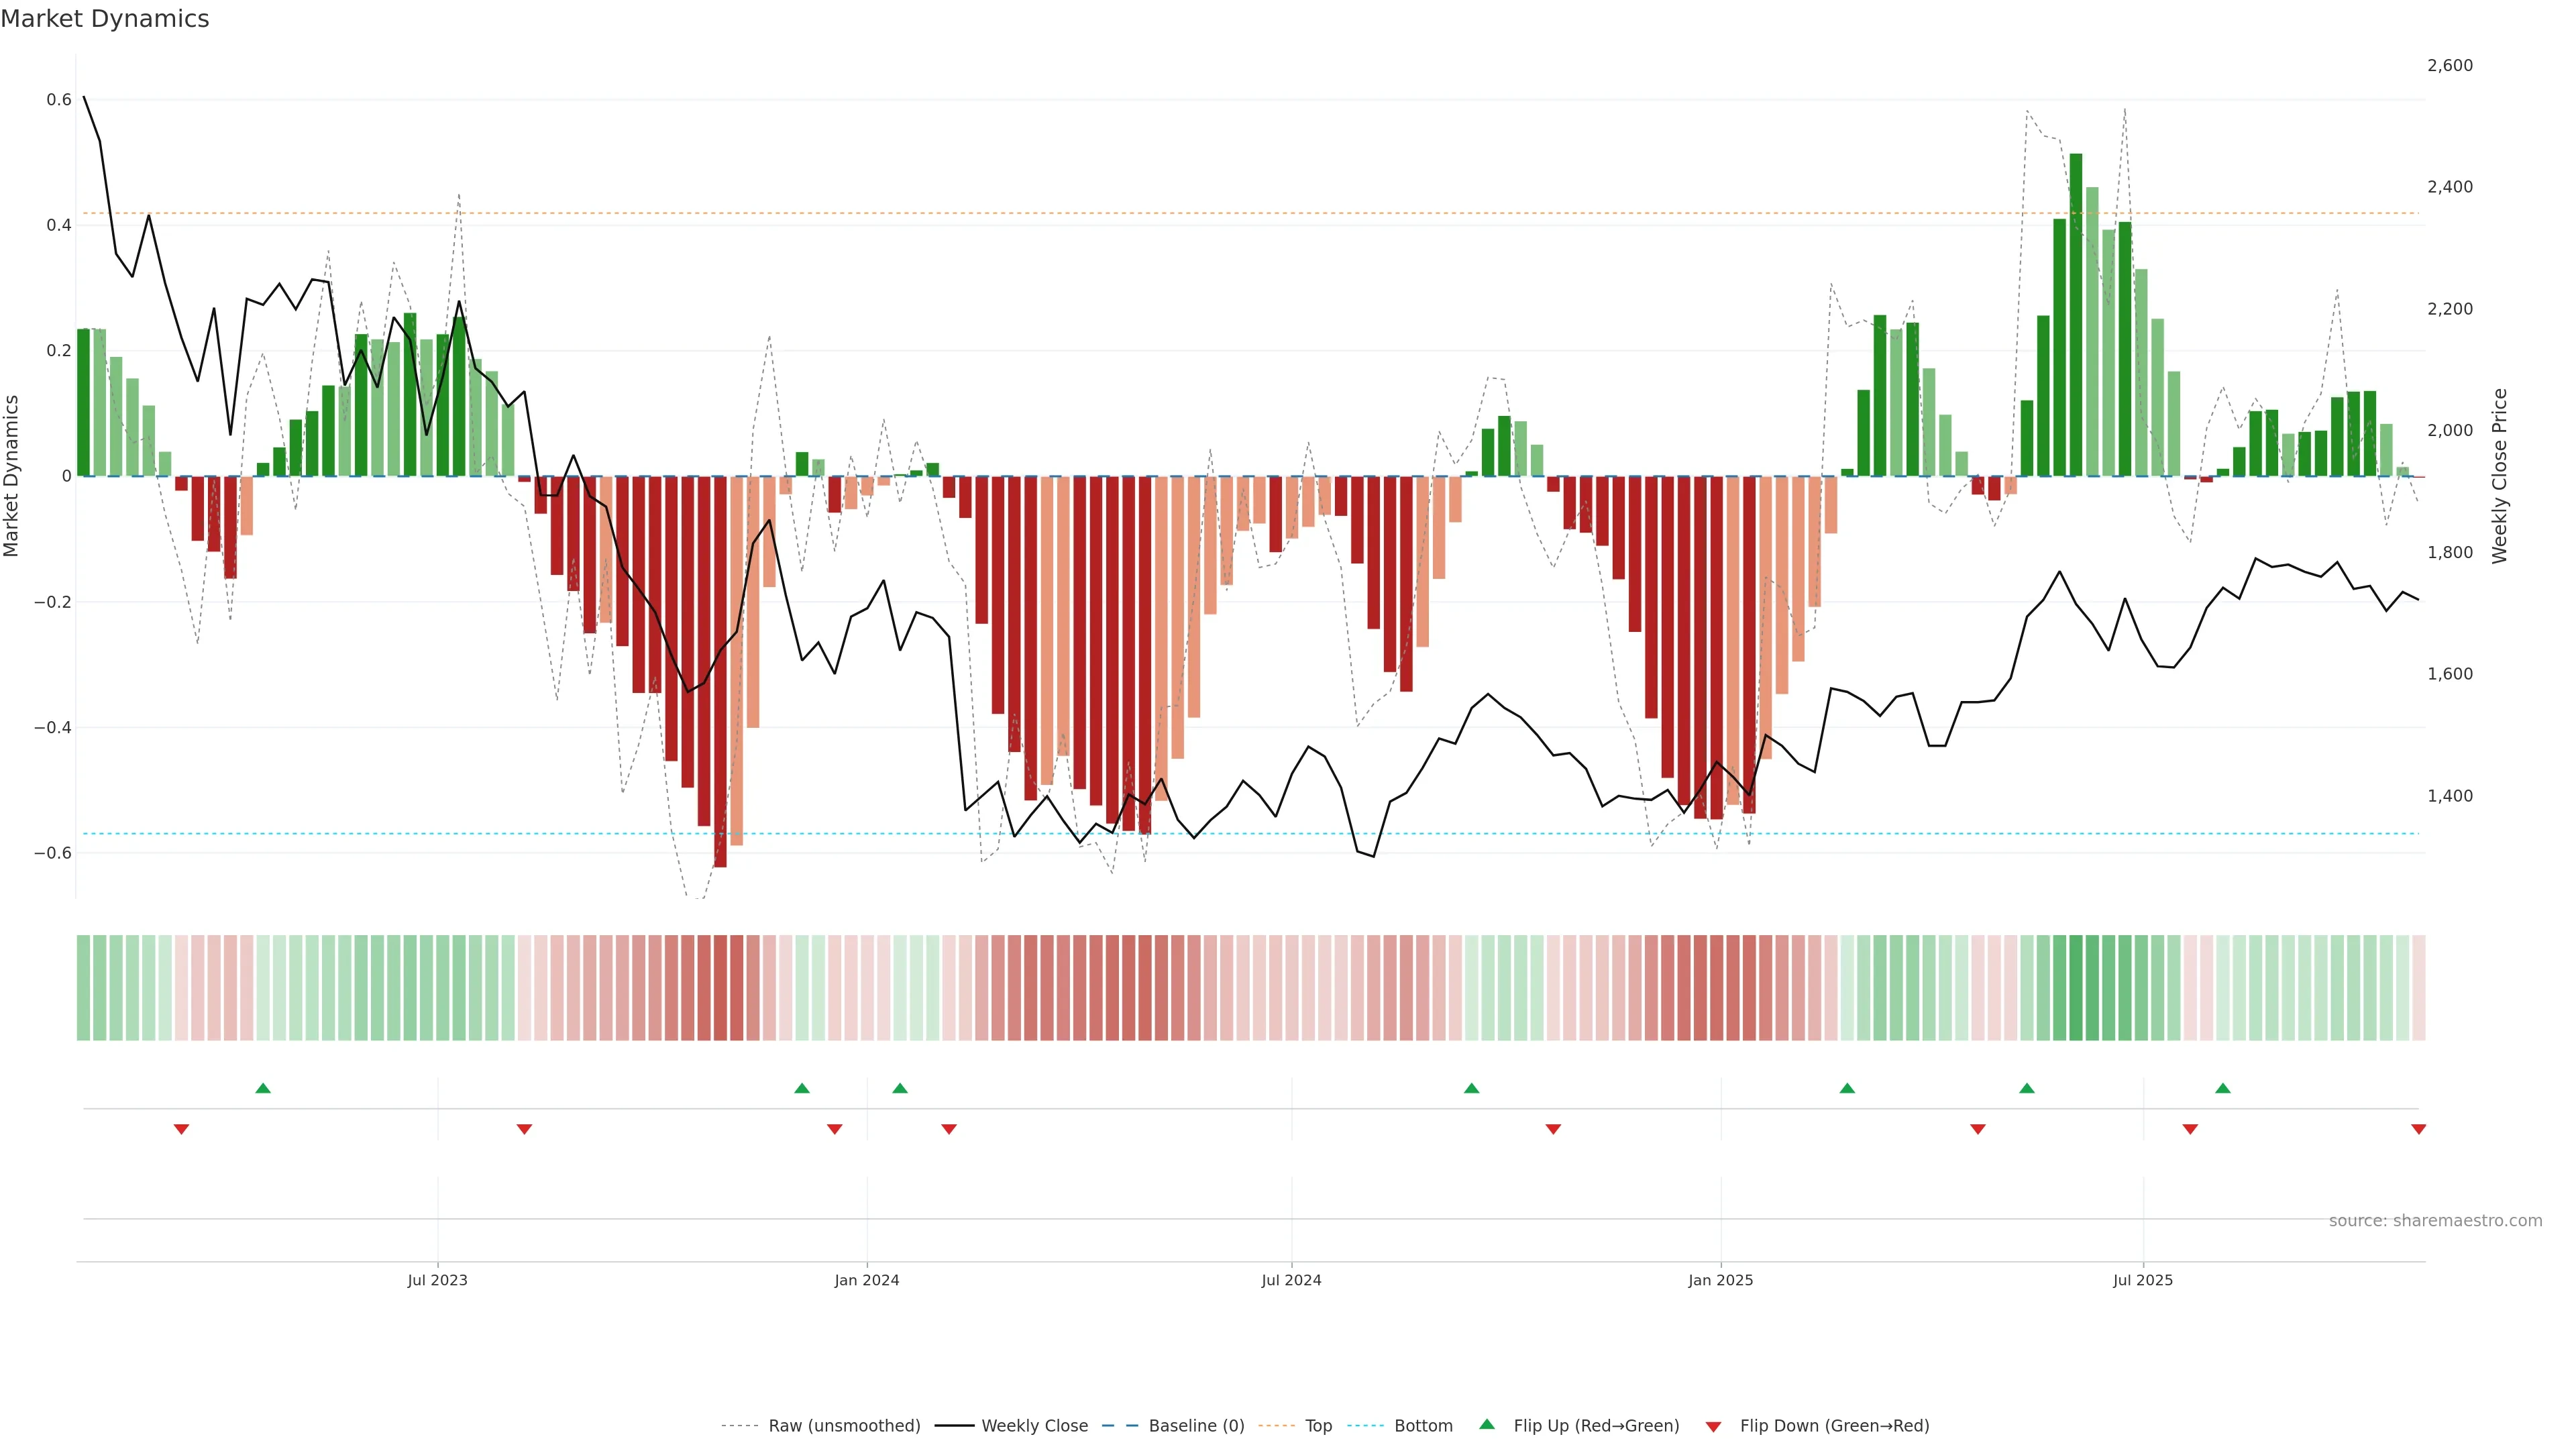
Task: Toggle the Baseline (0) legend entry
Action: tap(1196, 1426)
